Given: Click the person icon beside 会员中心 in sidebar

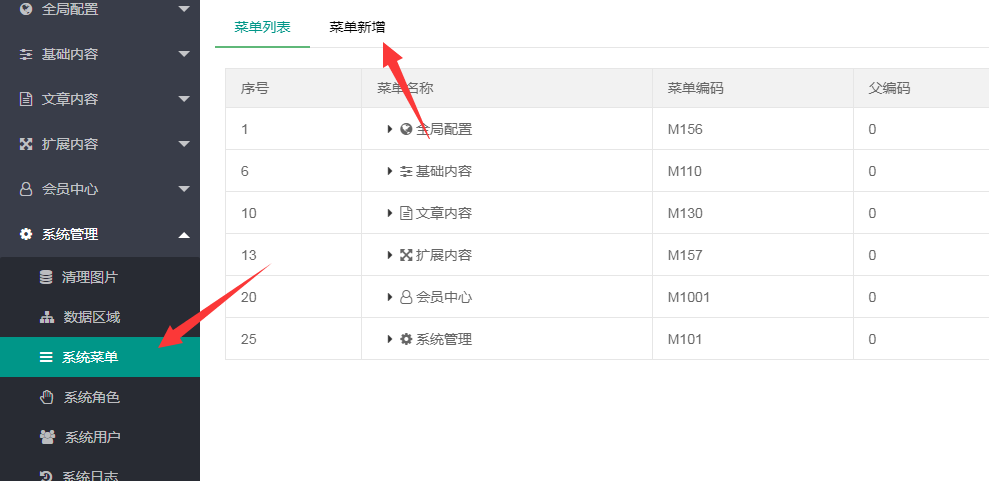Looking at the screenshot, I should pos(26,189).
